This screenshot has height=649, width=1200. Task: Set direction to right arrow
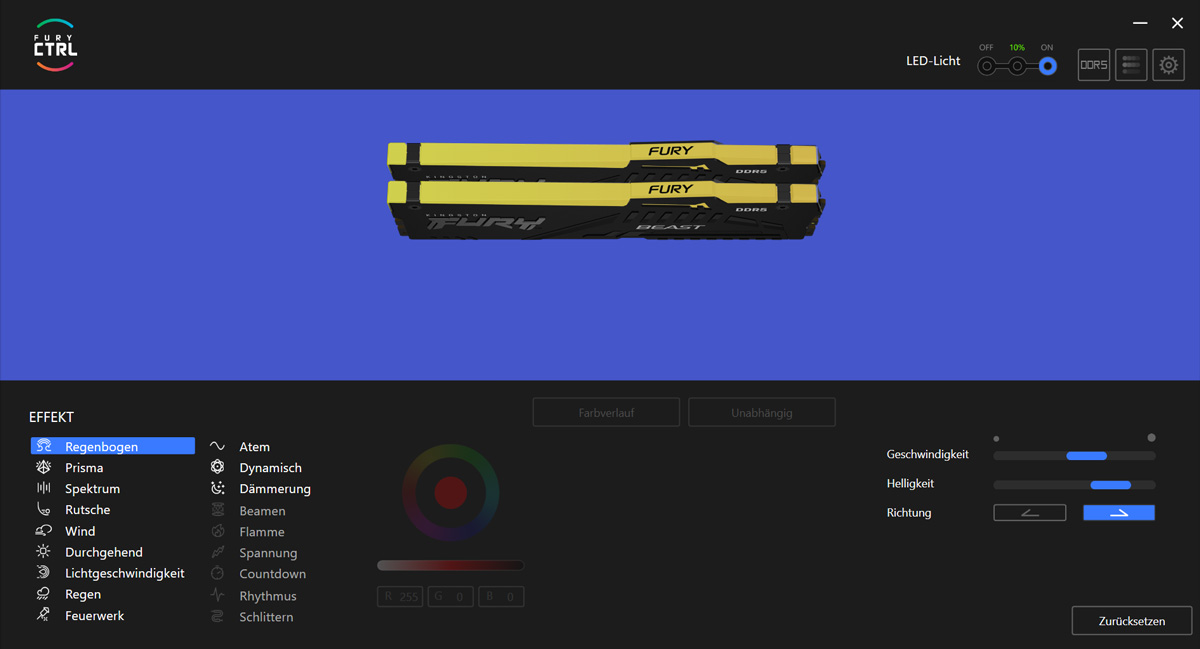(1119, 513)
